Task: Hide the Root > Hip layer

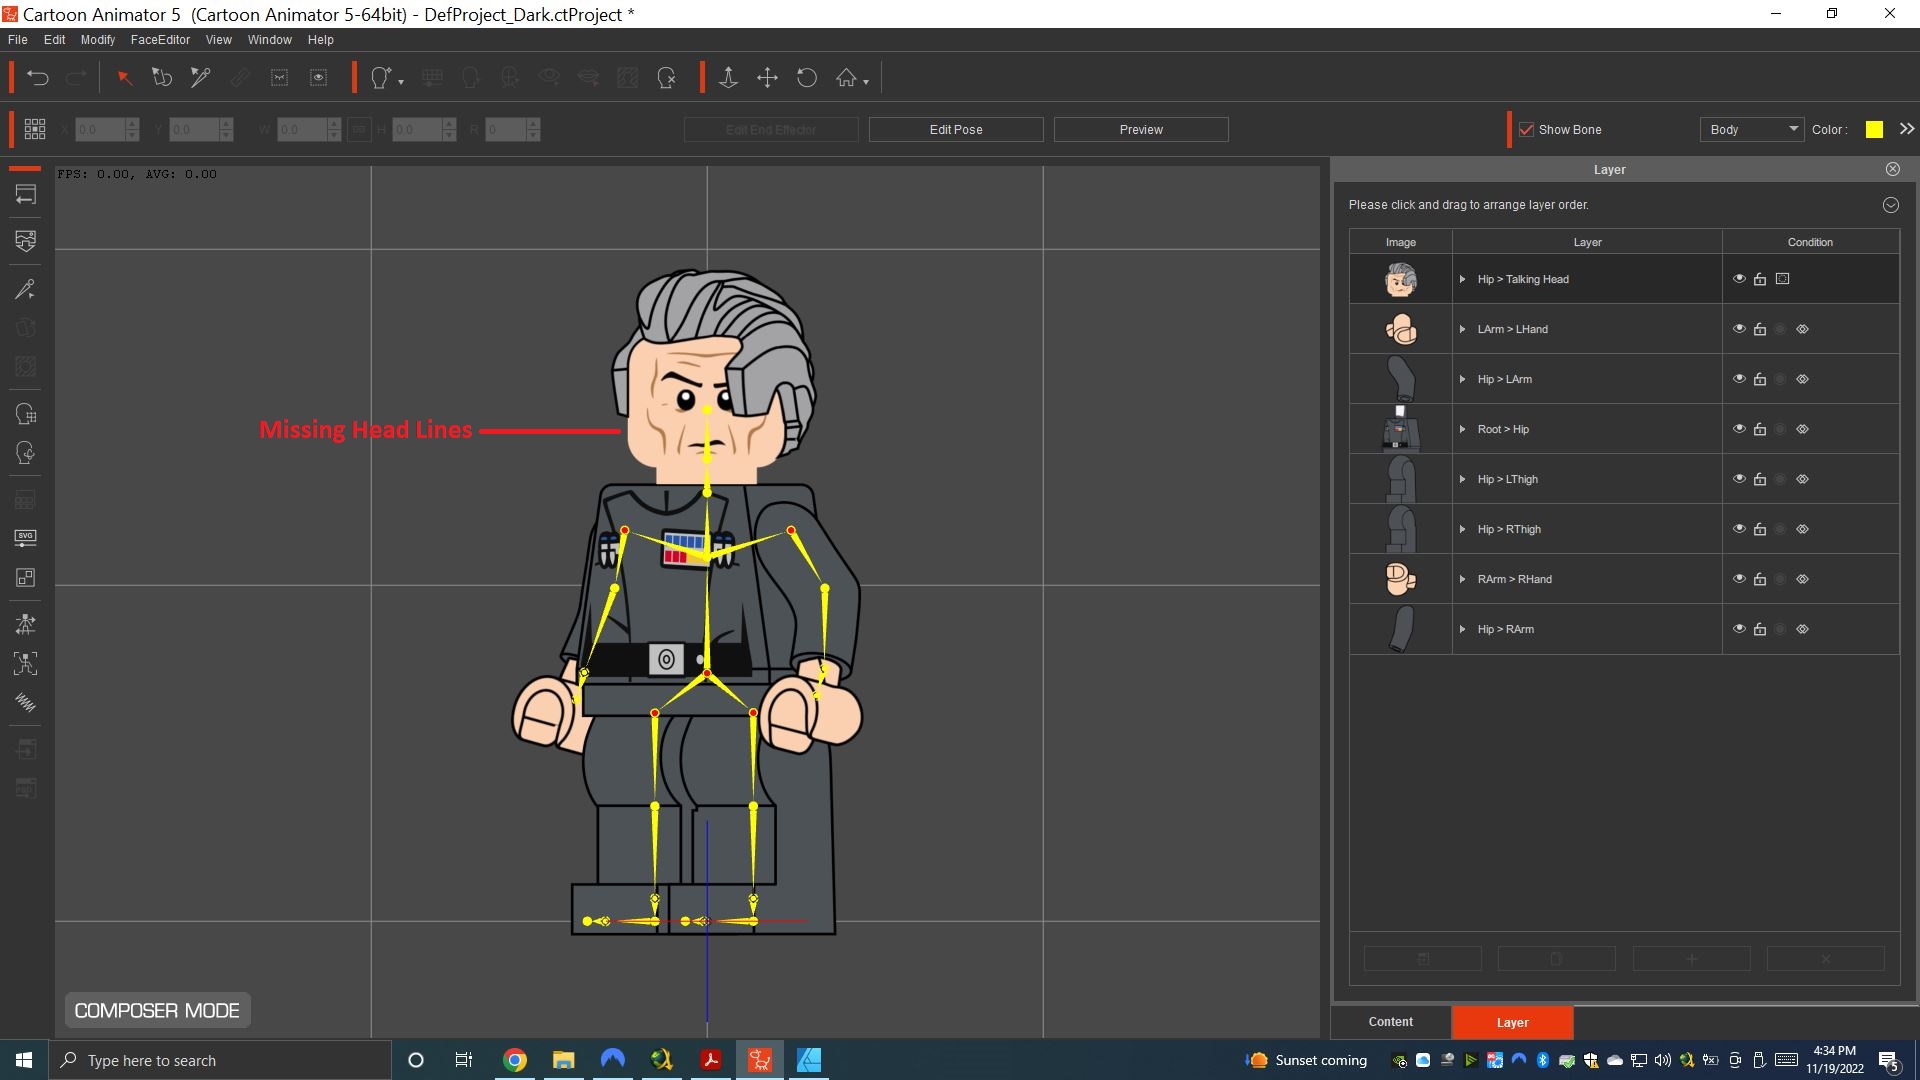Action: pyautogui.click(x=1739, y=429)
